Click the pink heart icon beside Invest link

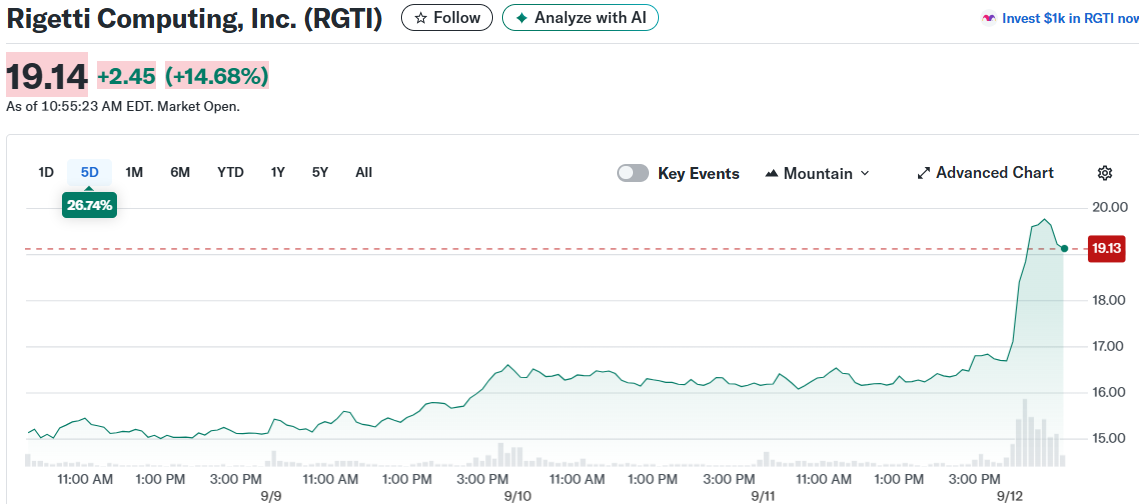coord(989,18)
